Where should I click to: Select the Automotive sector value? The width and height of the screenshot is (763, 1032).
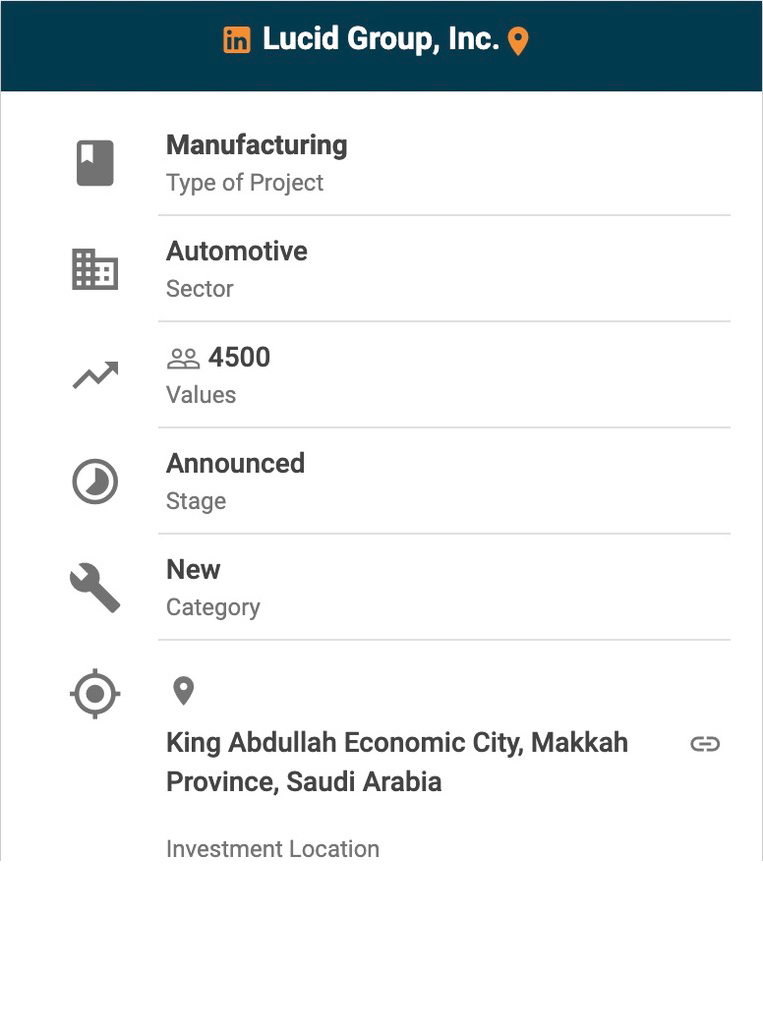(236, 251)
